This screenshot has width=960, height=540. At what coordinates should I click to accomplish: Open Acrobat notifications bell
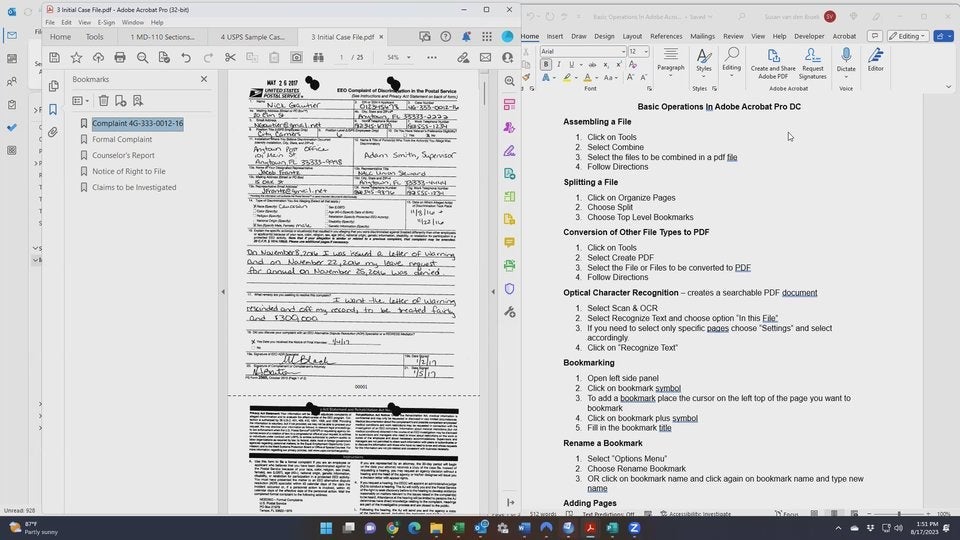466,37
